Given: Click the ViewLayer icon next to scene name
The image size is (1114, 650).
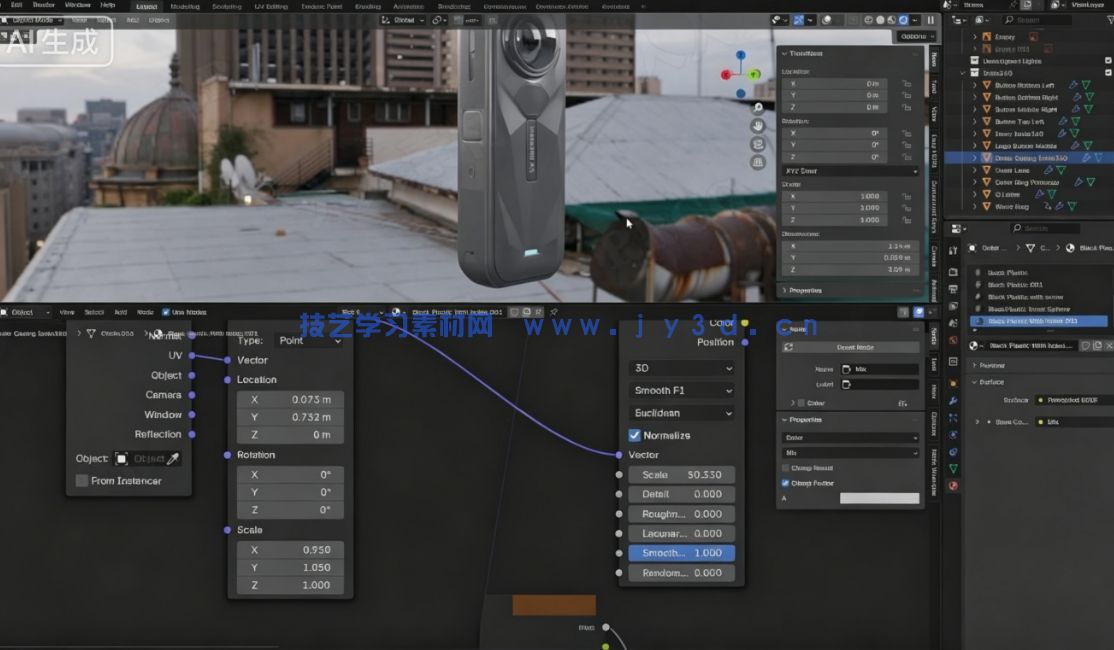Looking at the screenshot, I should (1056, 5).
